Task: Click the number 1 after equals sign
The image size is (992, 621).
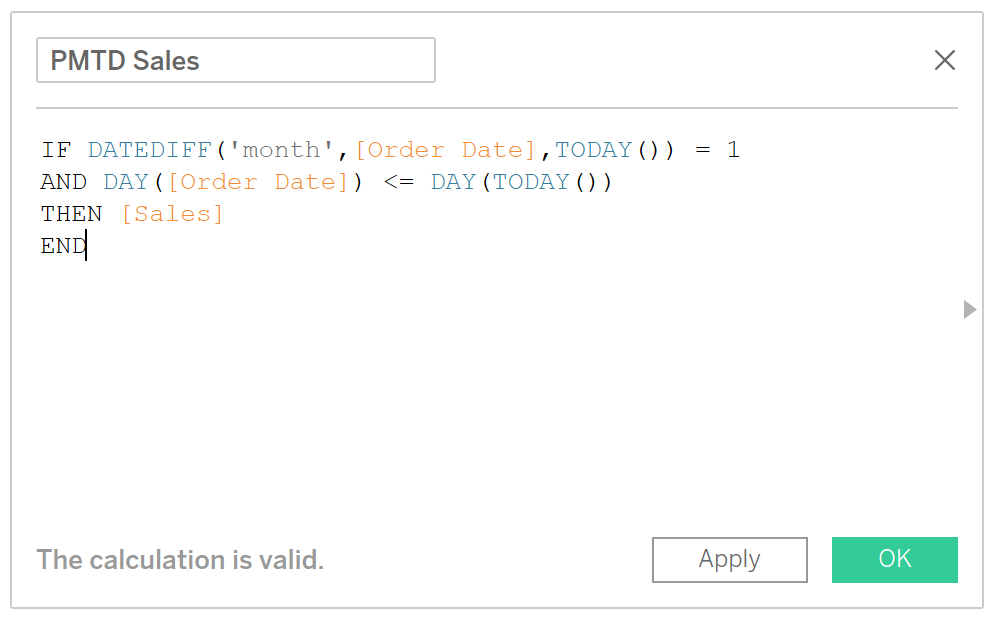Action: [x=733, y=151]
